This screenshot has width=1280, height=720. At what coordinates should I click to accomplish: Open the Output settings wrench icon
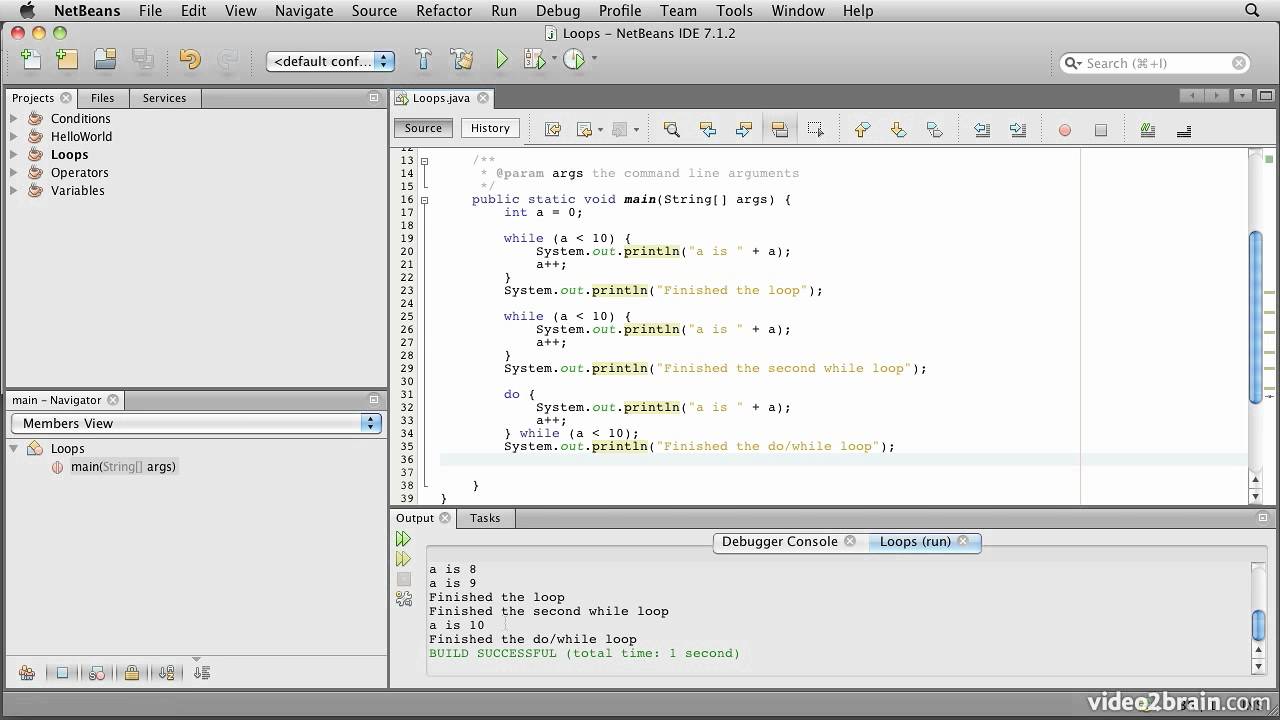click(403, 598)
